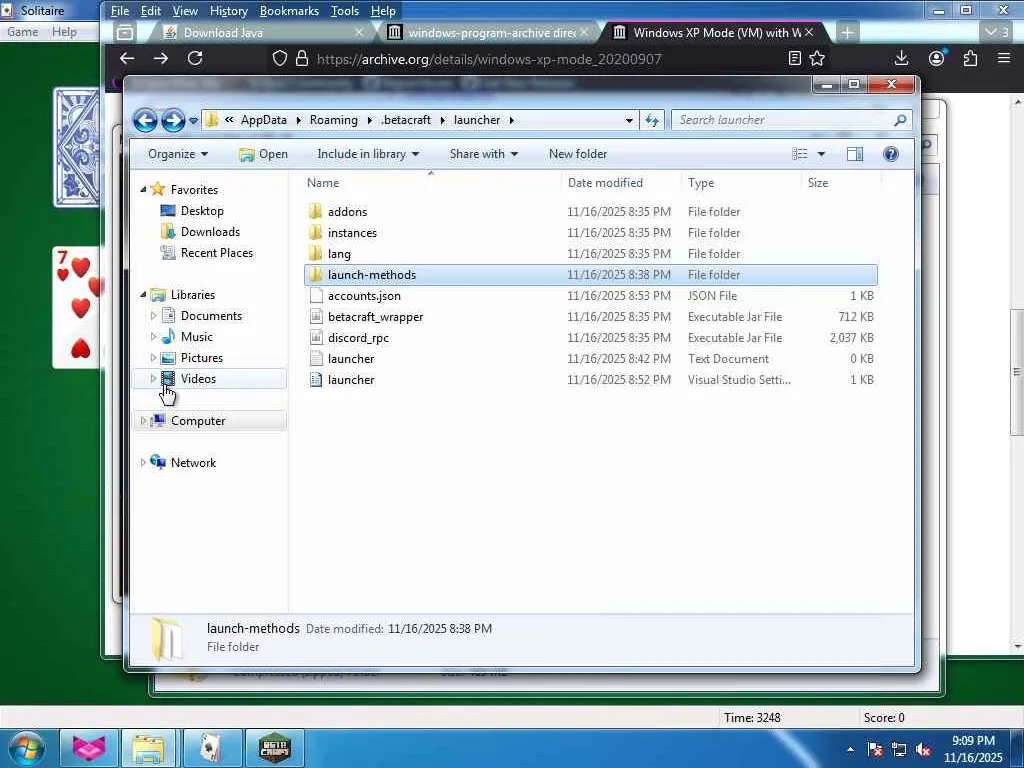Toggle the preview pane icon
The width and height of the screenshot is (1024, 768).
pos(855,154)
